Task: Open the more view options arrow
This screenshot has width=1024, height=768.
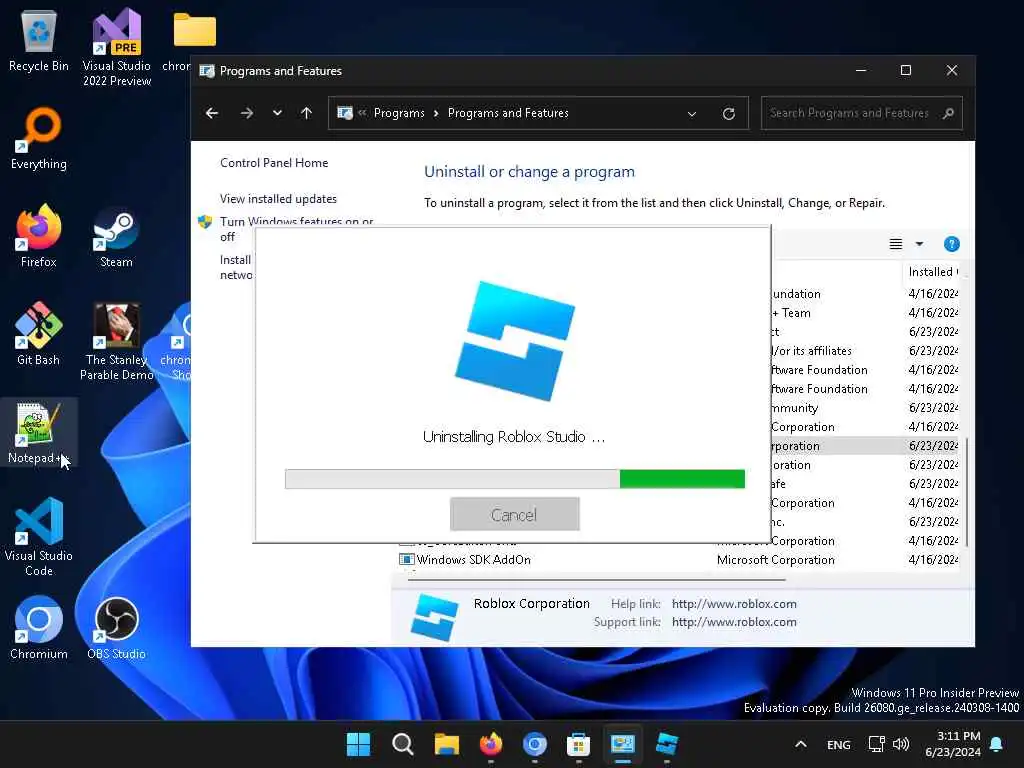Action: click(x=920, y=244)
